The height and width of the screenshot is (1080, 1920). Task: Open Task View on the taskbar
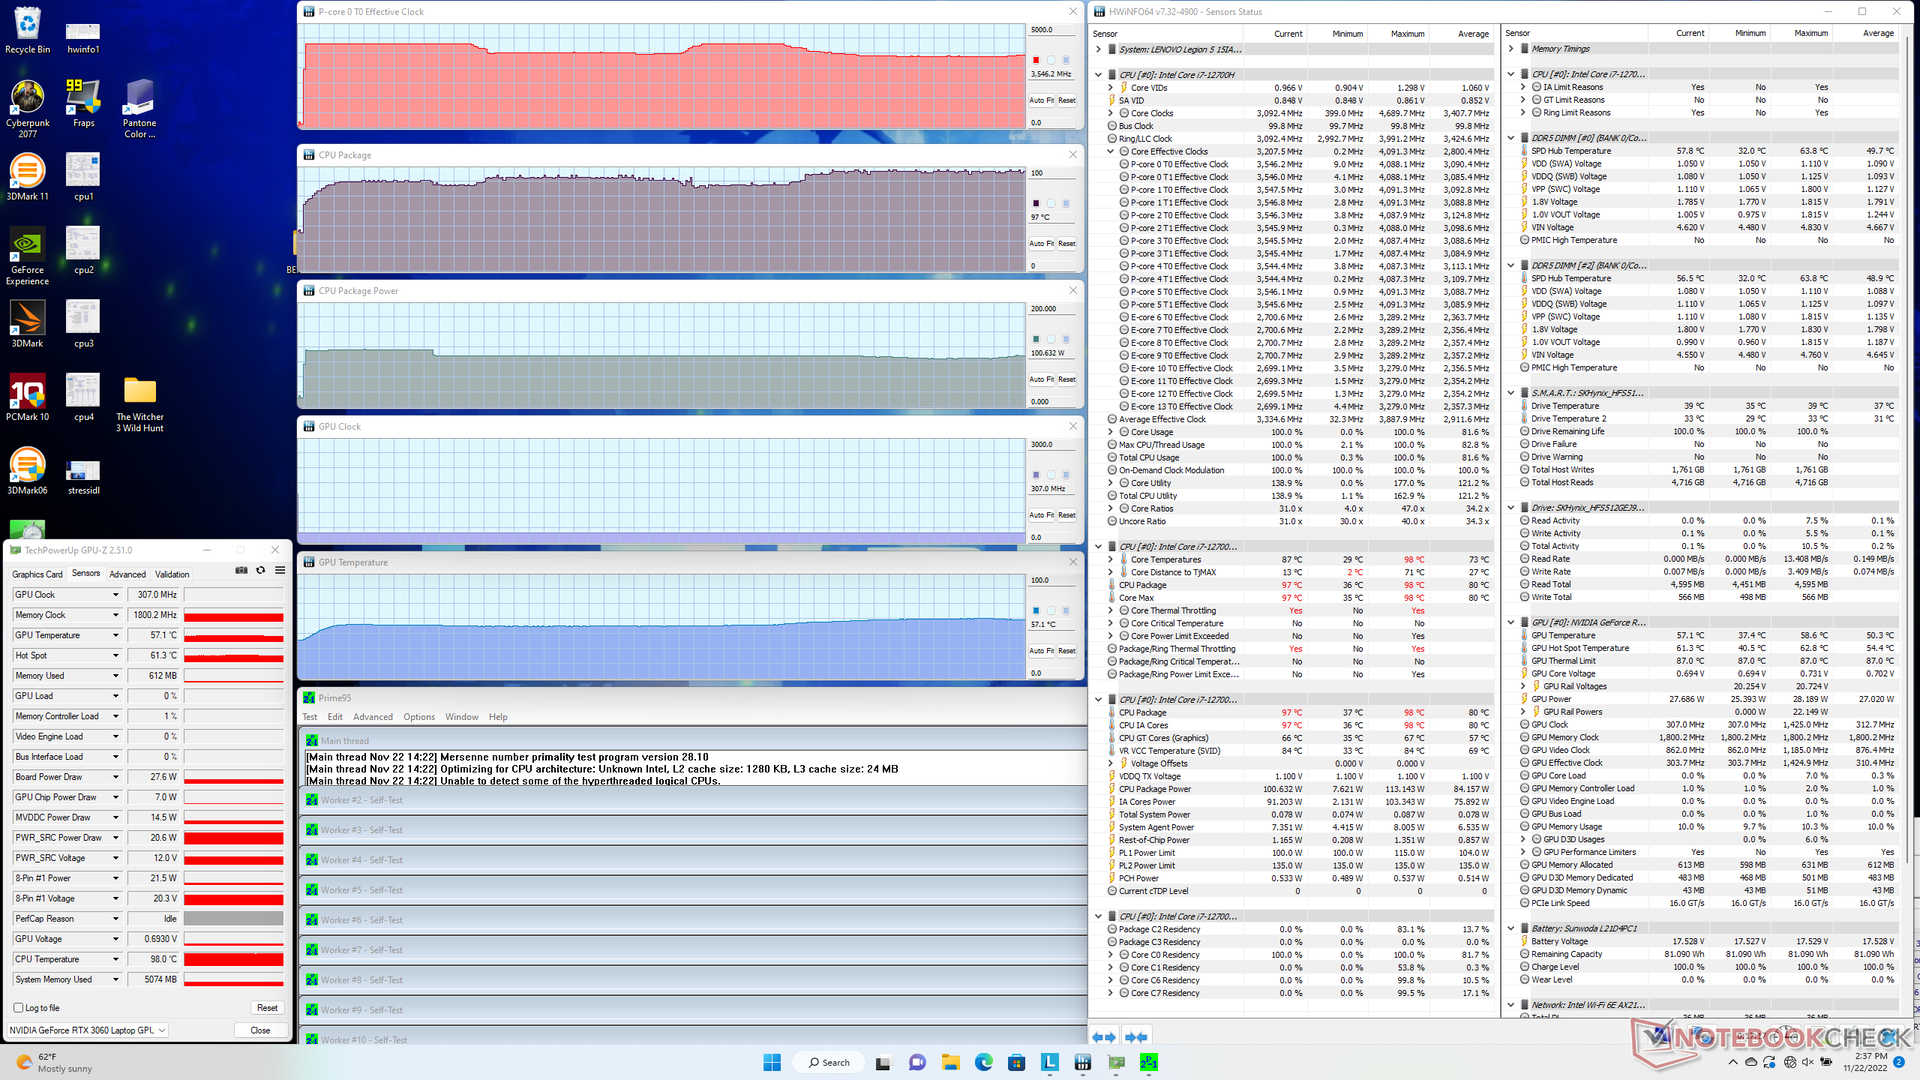coord(883,1062)
